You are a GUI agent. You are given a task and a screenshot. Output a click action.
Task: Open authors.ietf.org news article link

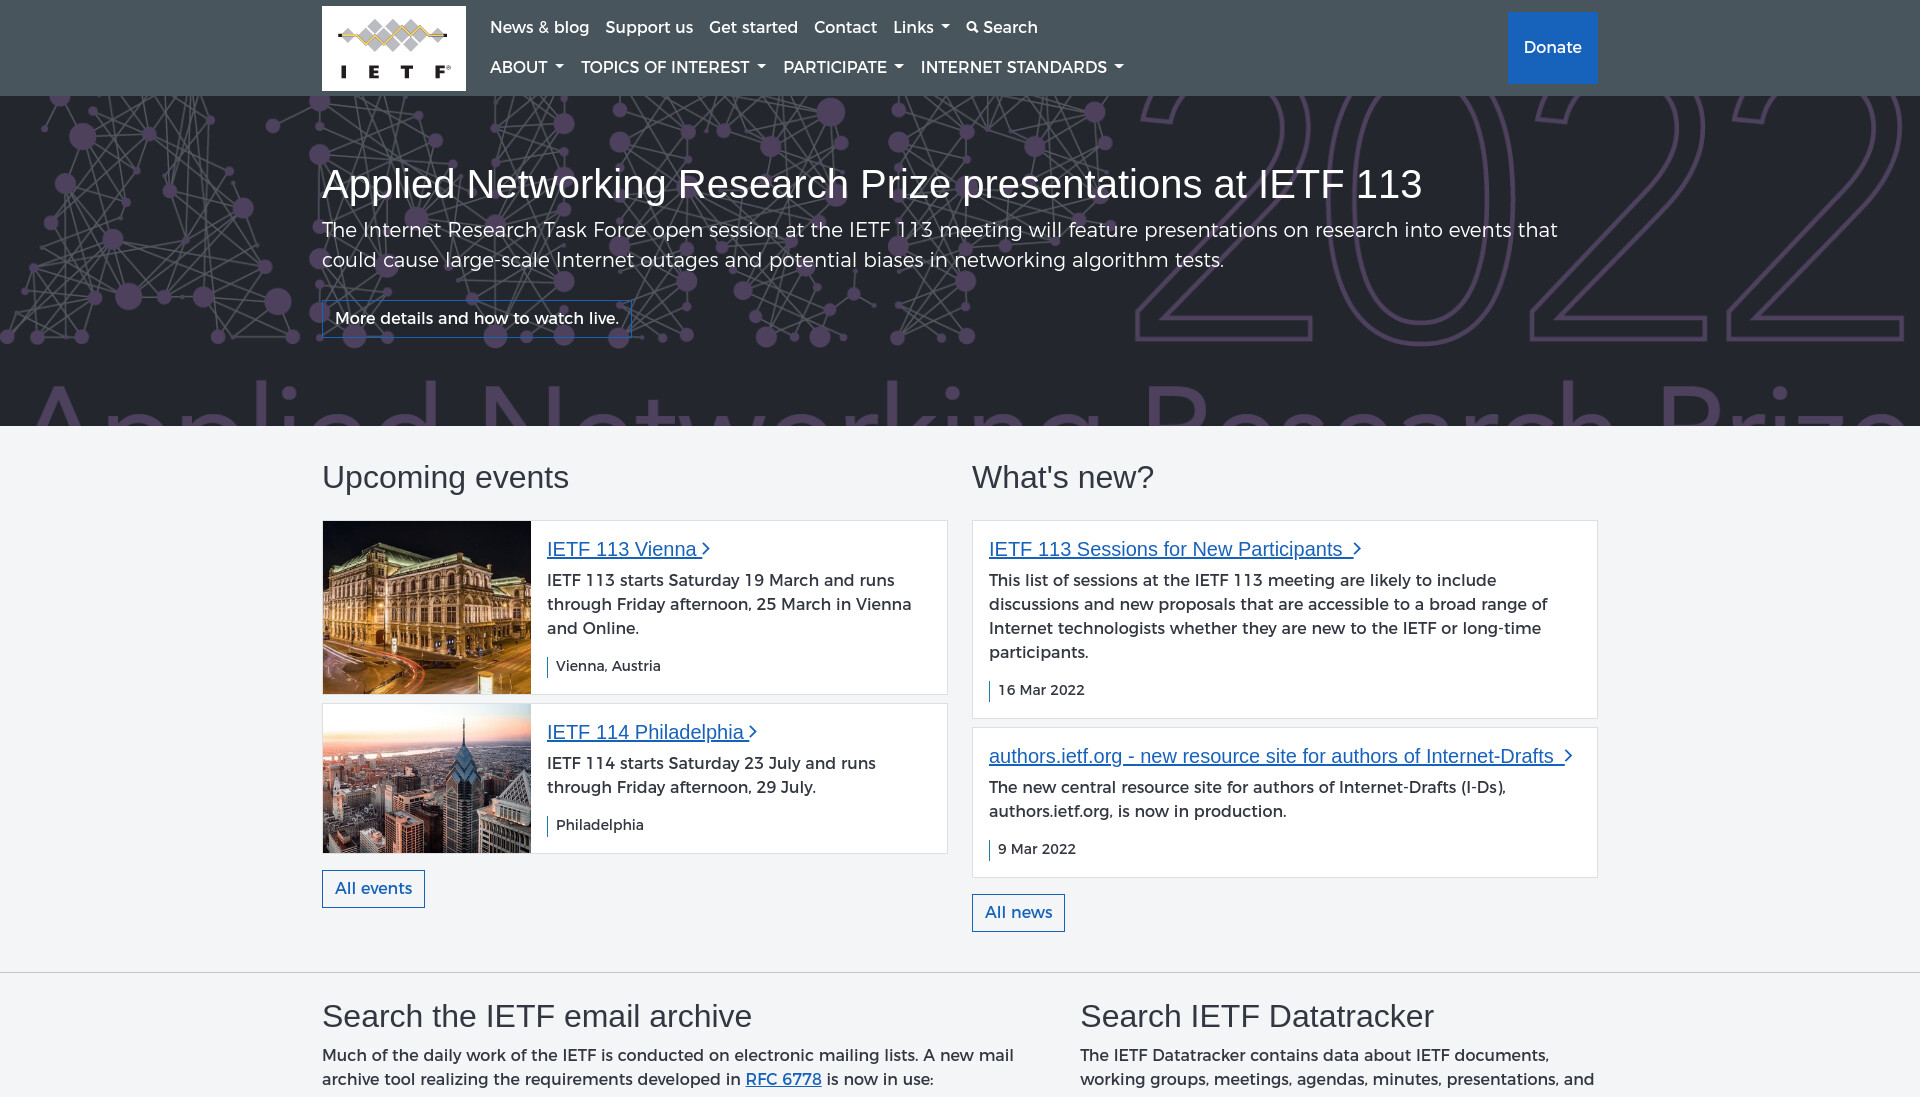coord(1281,756)
